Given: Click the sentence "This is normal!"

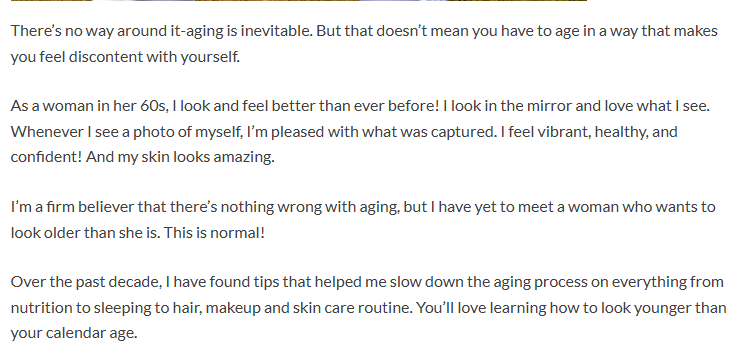Looking at the screenshot, I should click(x=214, y=232).
